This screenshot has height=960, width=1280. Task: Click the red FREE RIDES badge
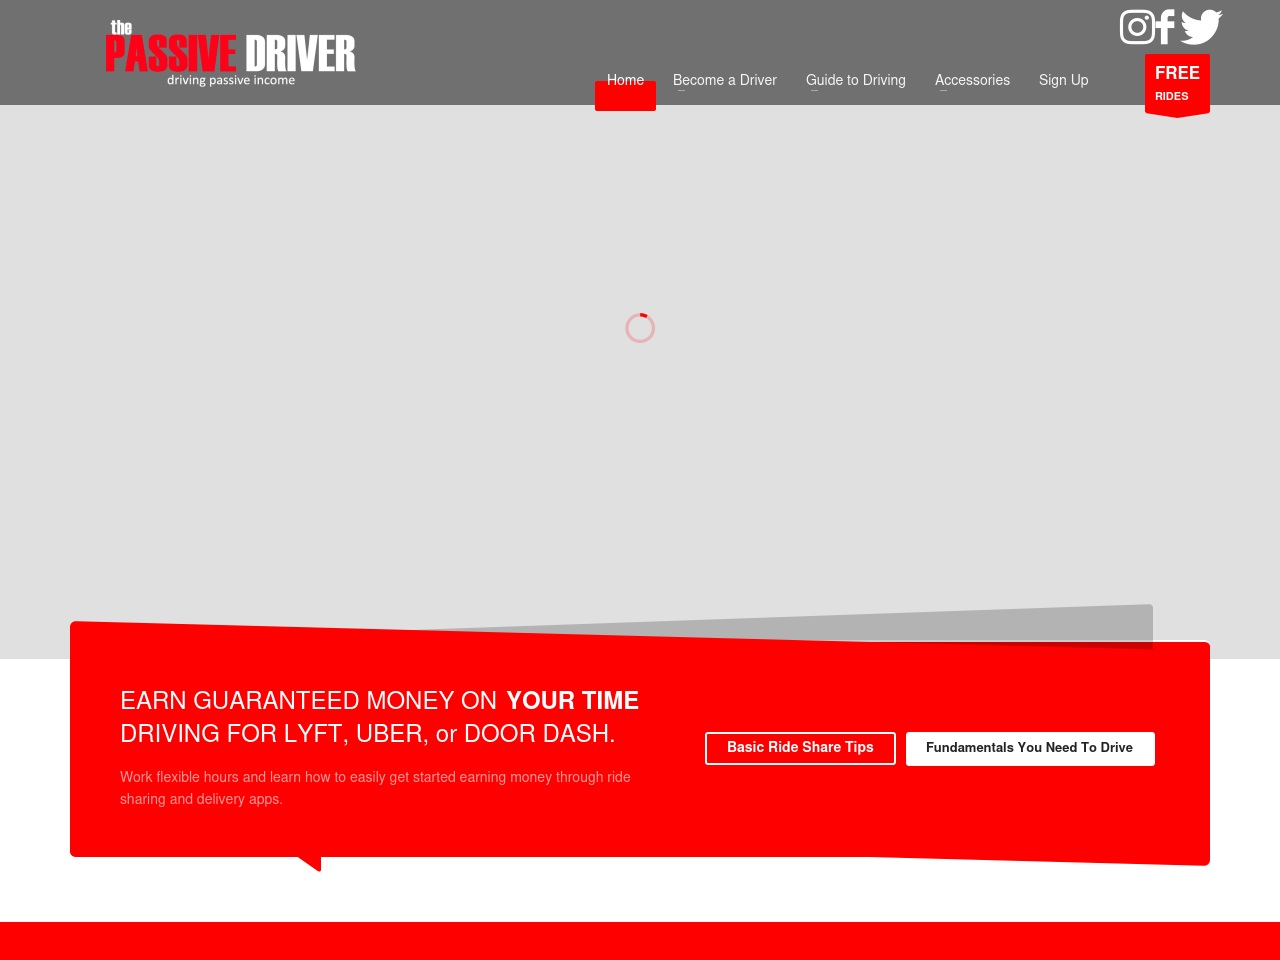click(1177, 85)
